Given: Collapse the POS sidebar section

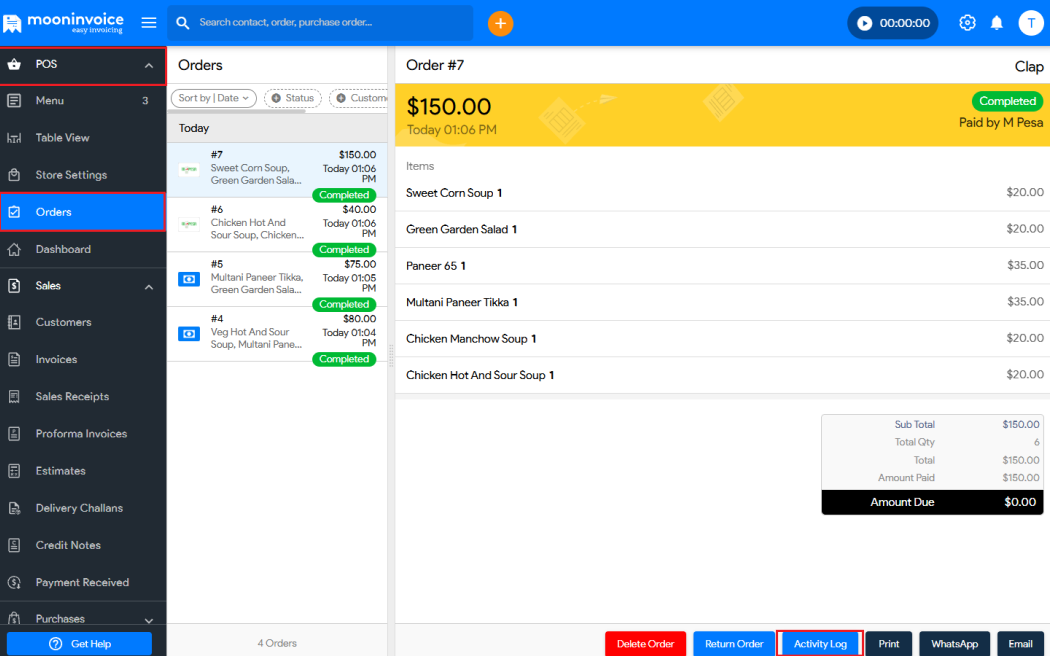Looking at the screenshot, I should tap(149, 65).
